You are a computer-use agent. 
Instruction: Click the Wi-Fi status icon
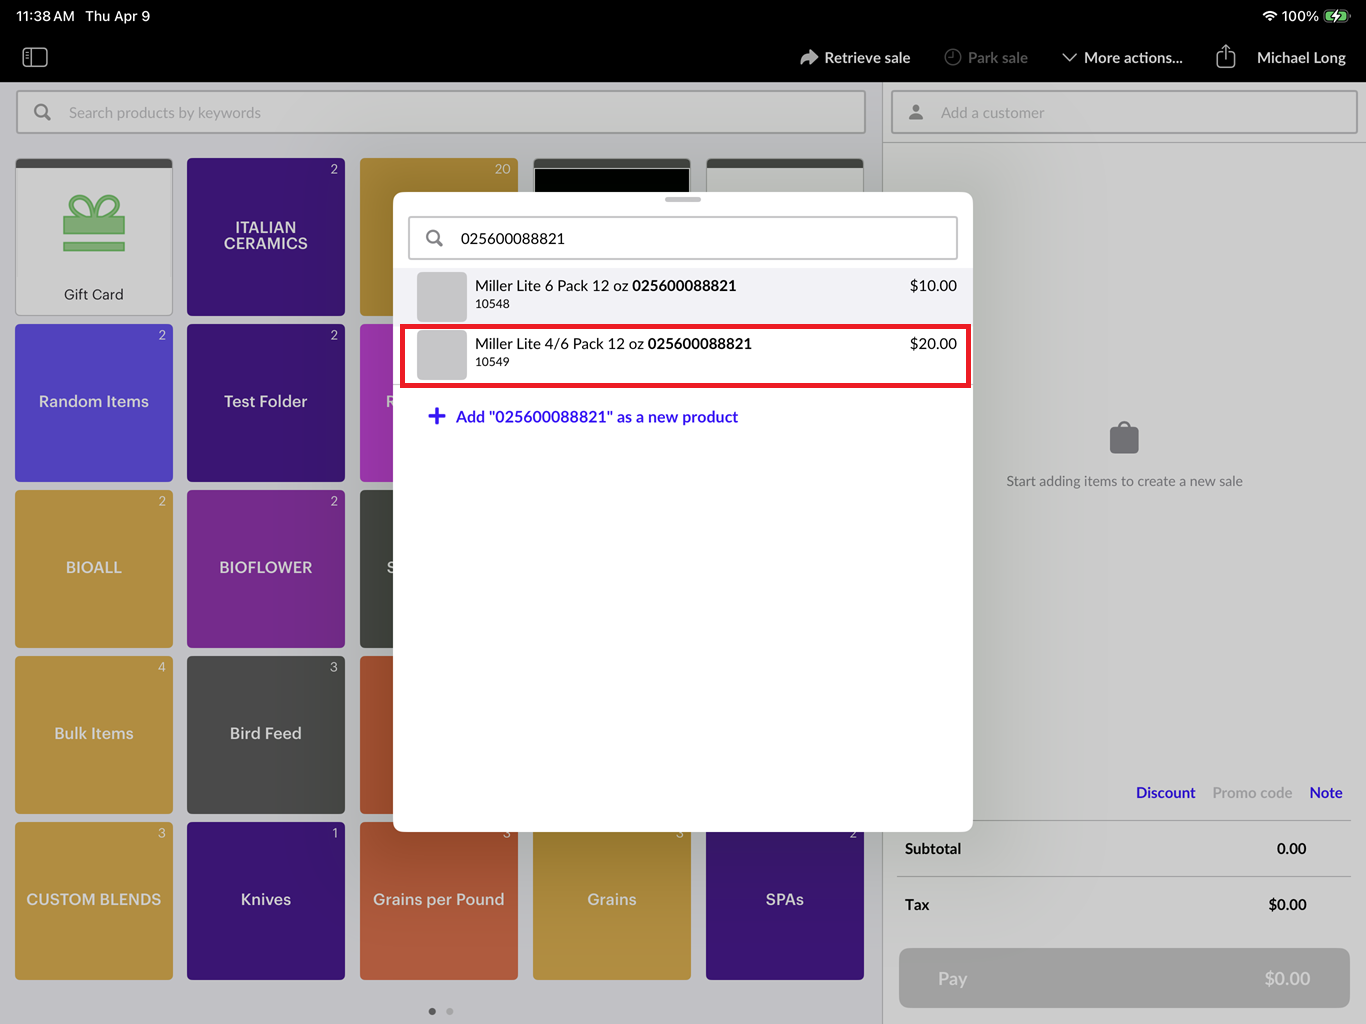[1270, 16]
